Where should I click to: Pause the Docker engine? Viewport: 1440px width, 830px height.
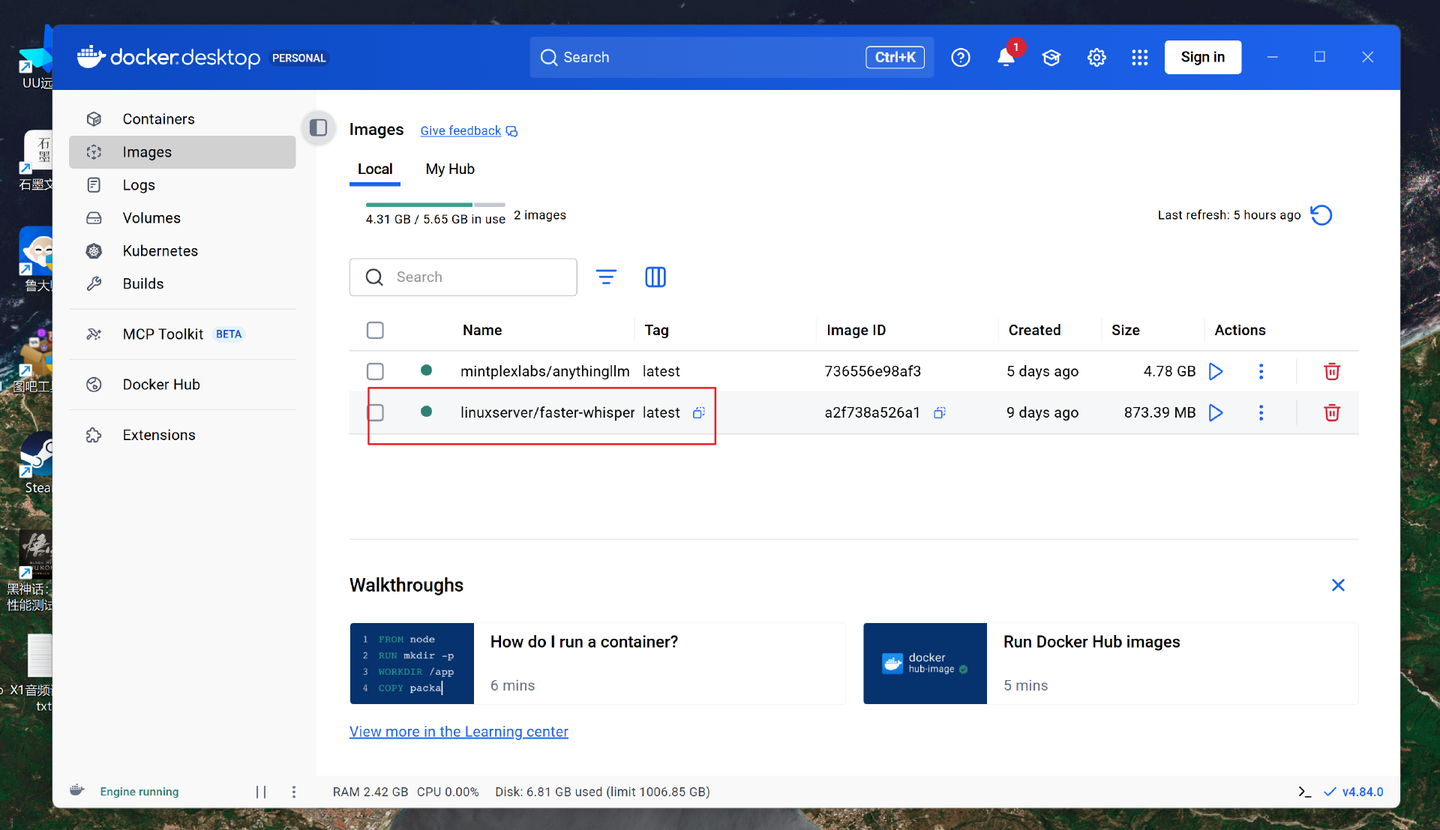261,792
